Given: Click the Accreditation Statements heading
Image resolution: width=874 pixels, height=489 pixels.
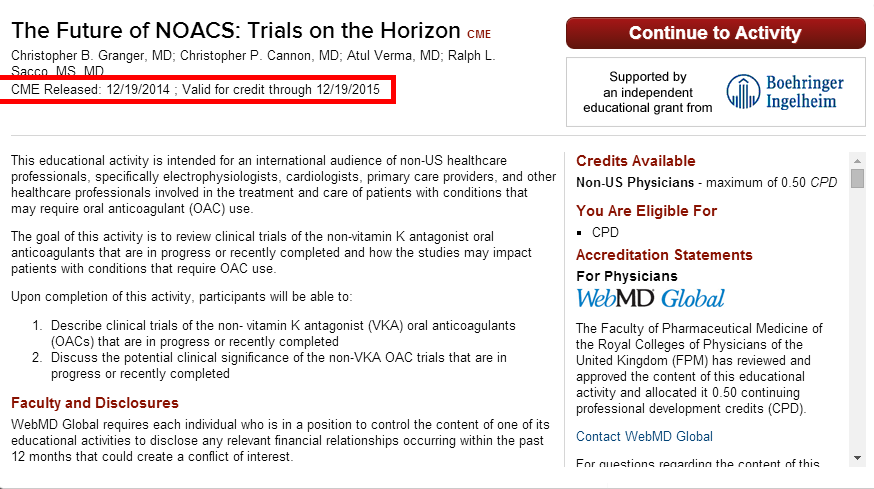Looking at the screenshot, I should click(664, 255).
